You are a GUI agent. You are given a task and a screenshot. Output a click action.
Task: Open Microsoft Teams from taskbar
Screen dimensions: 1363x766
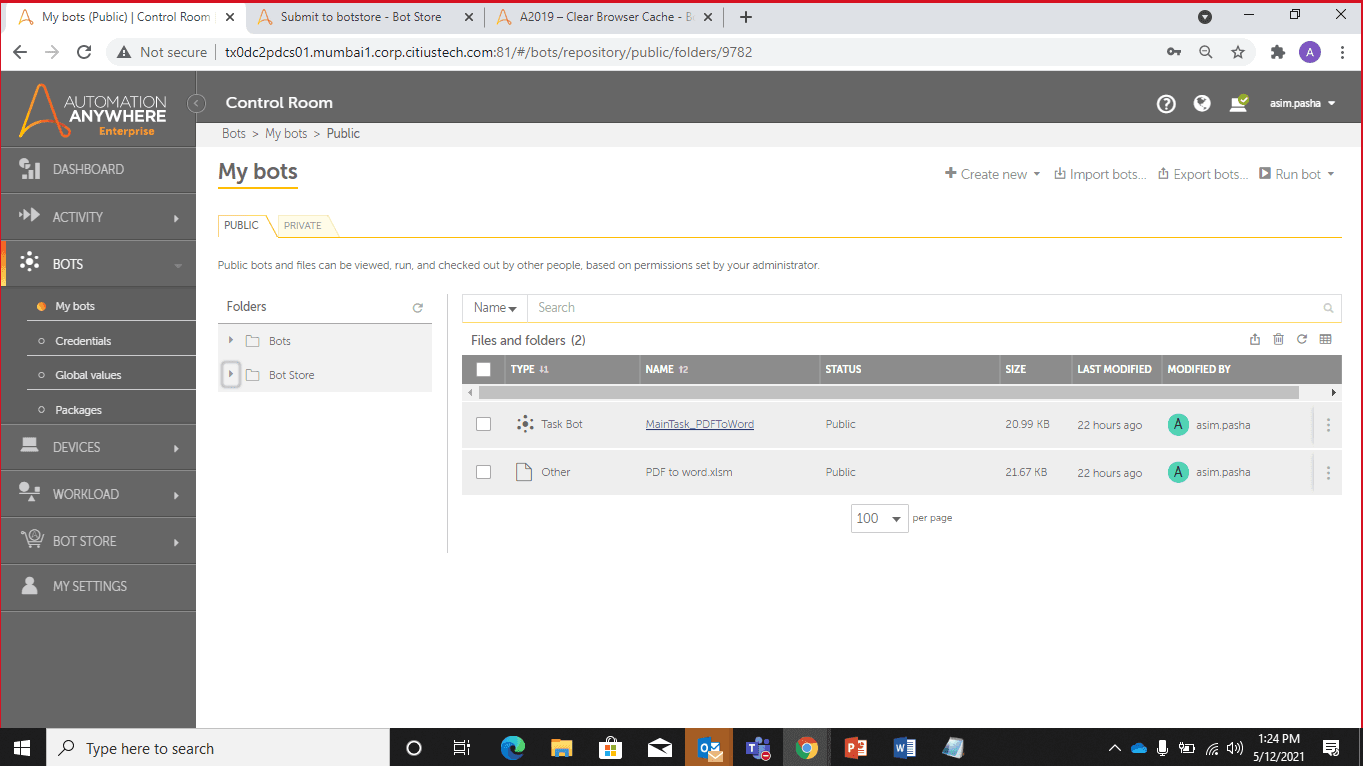pyautogui.click(x=757, y=748)
